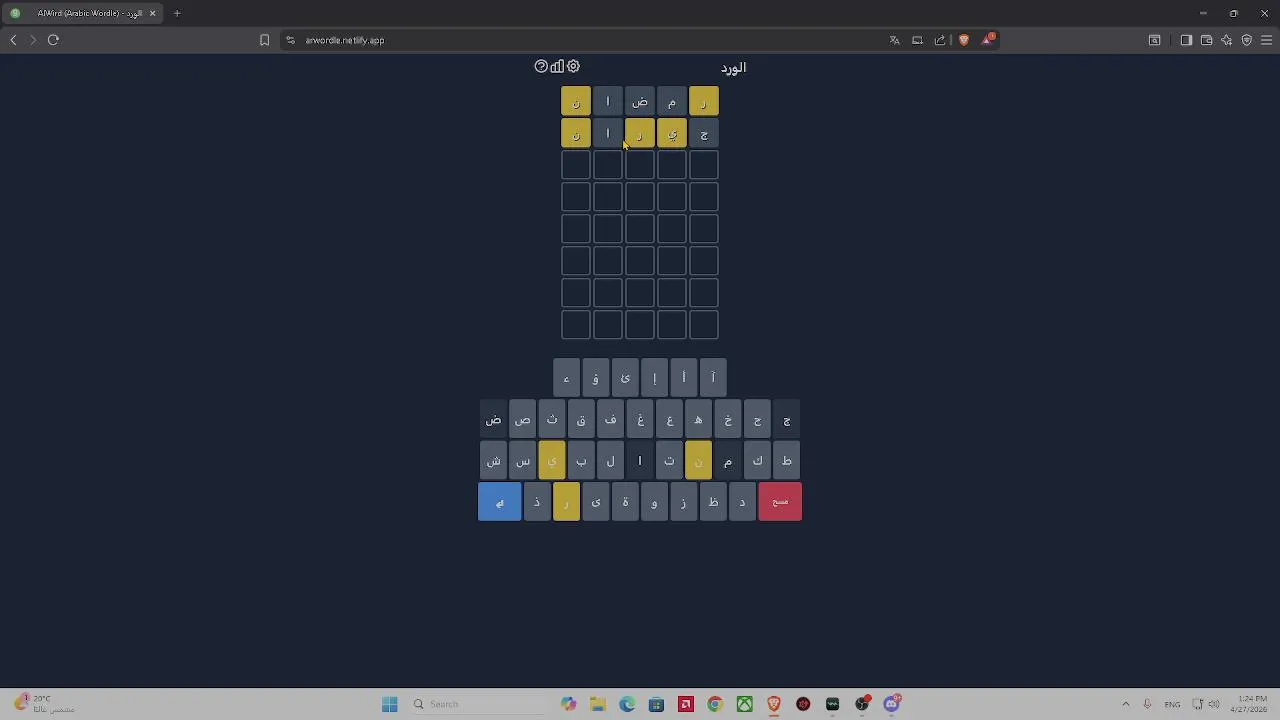
Task: Open the game settings gear icon
Action: 573,66
